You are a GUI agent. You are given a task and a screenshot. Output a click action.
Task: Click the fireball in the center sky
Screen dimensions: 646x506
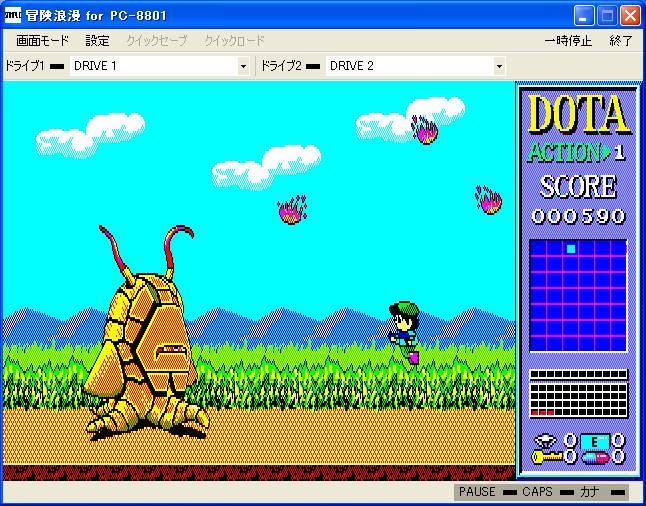pos(292,210)
